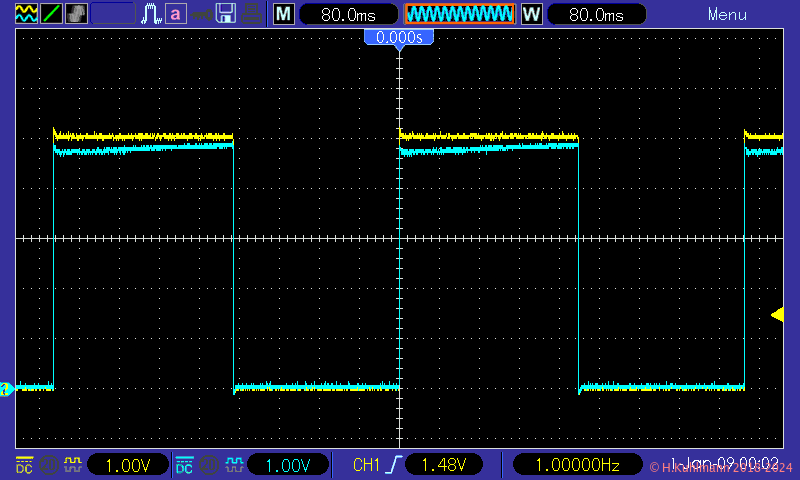This screenshot has height=480, width=800.
Task: Click the W window timebase button
Action: pos(531,14)
